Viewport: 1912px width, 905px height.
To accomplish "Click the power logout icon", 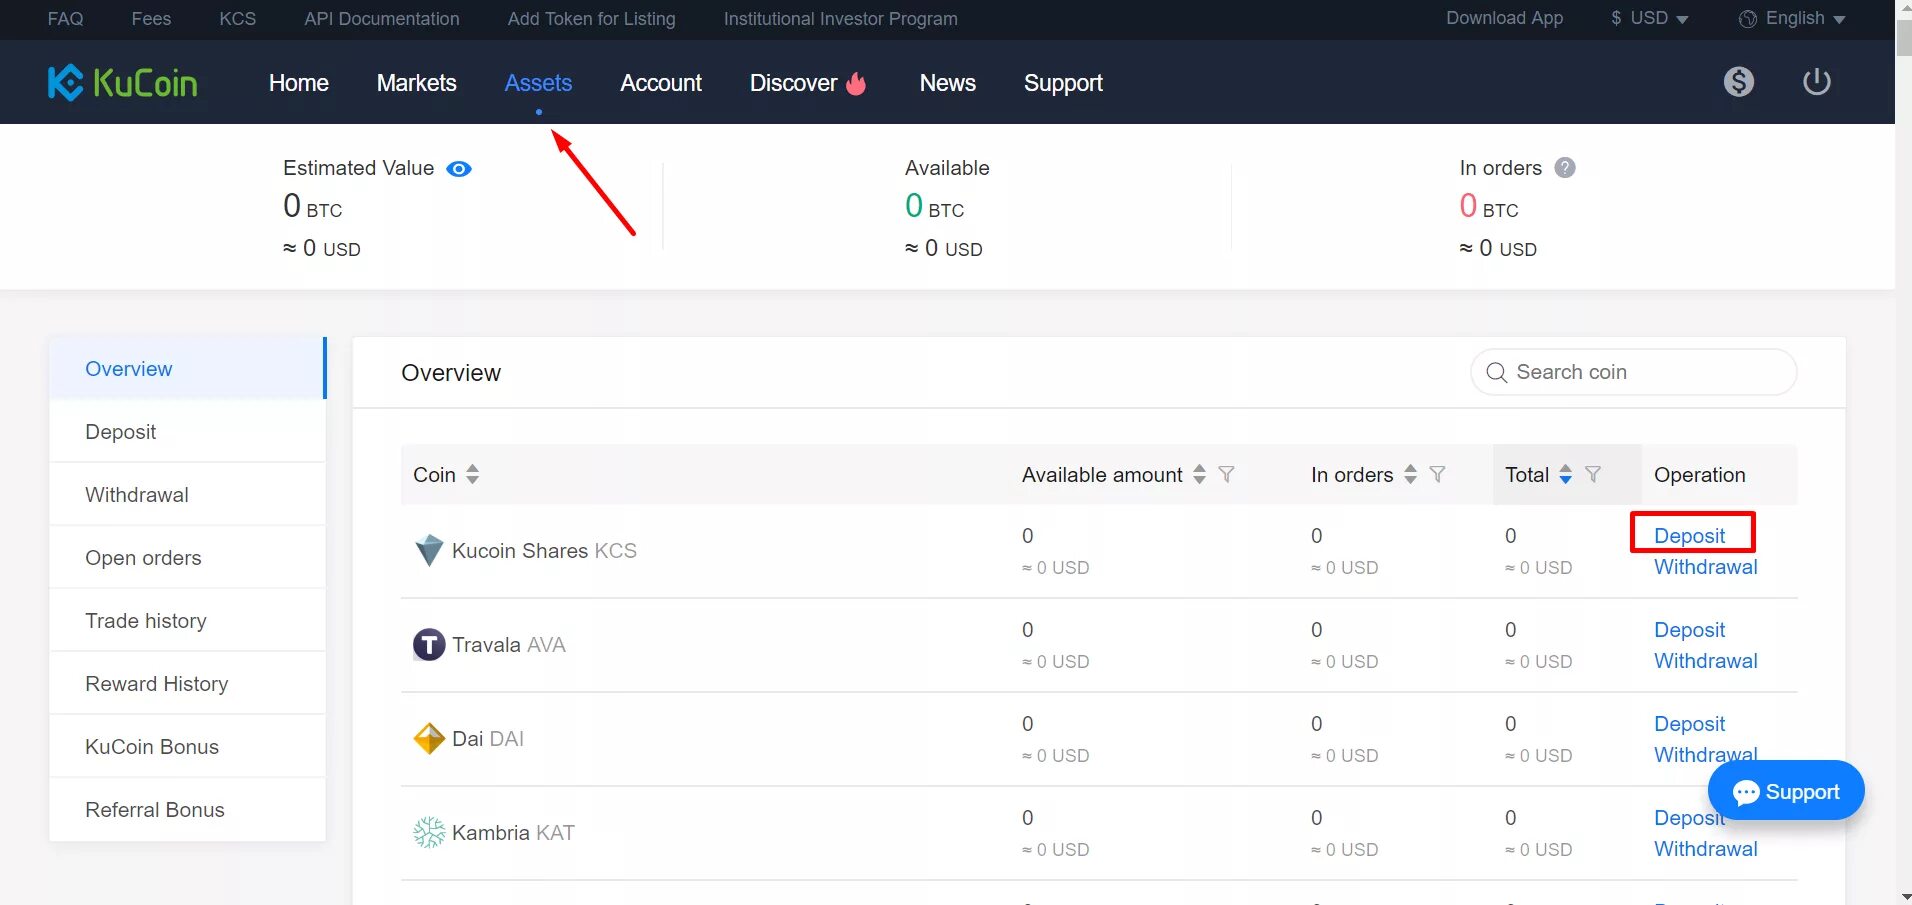I will (1817, 82).
